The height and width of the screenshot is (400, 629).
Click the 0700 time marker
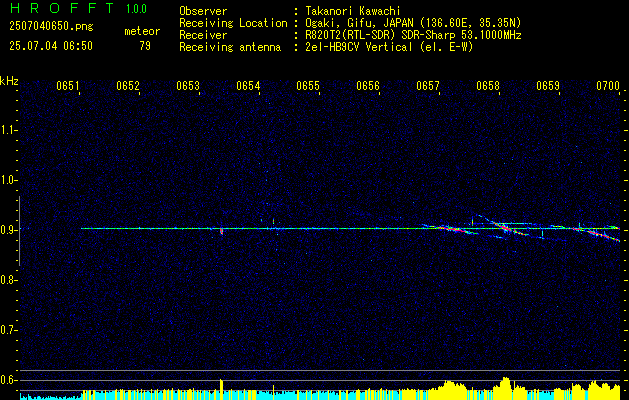(608, 86)
